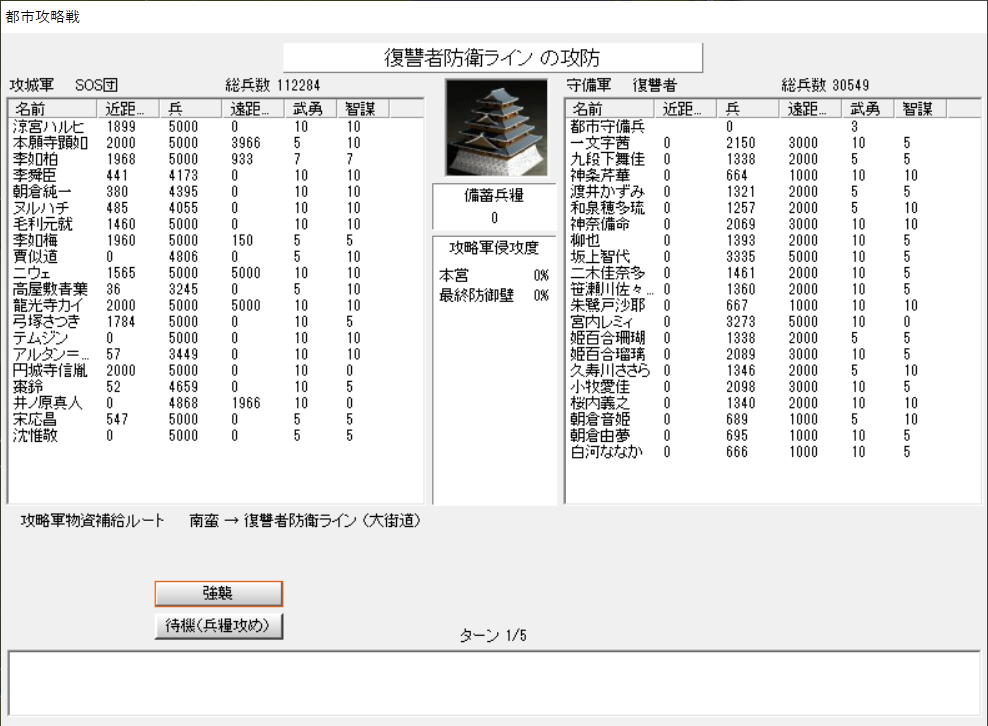This screenshot has width=988, height=726.
Task: Click the empty message log box at bottom
Action: click(493, 682)
